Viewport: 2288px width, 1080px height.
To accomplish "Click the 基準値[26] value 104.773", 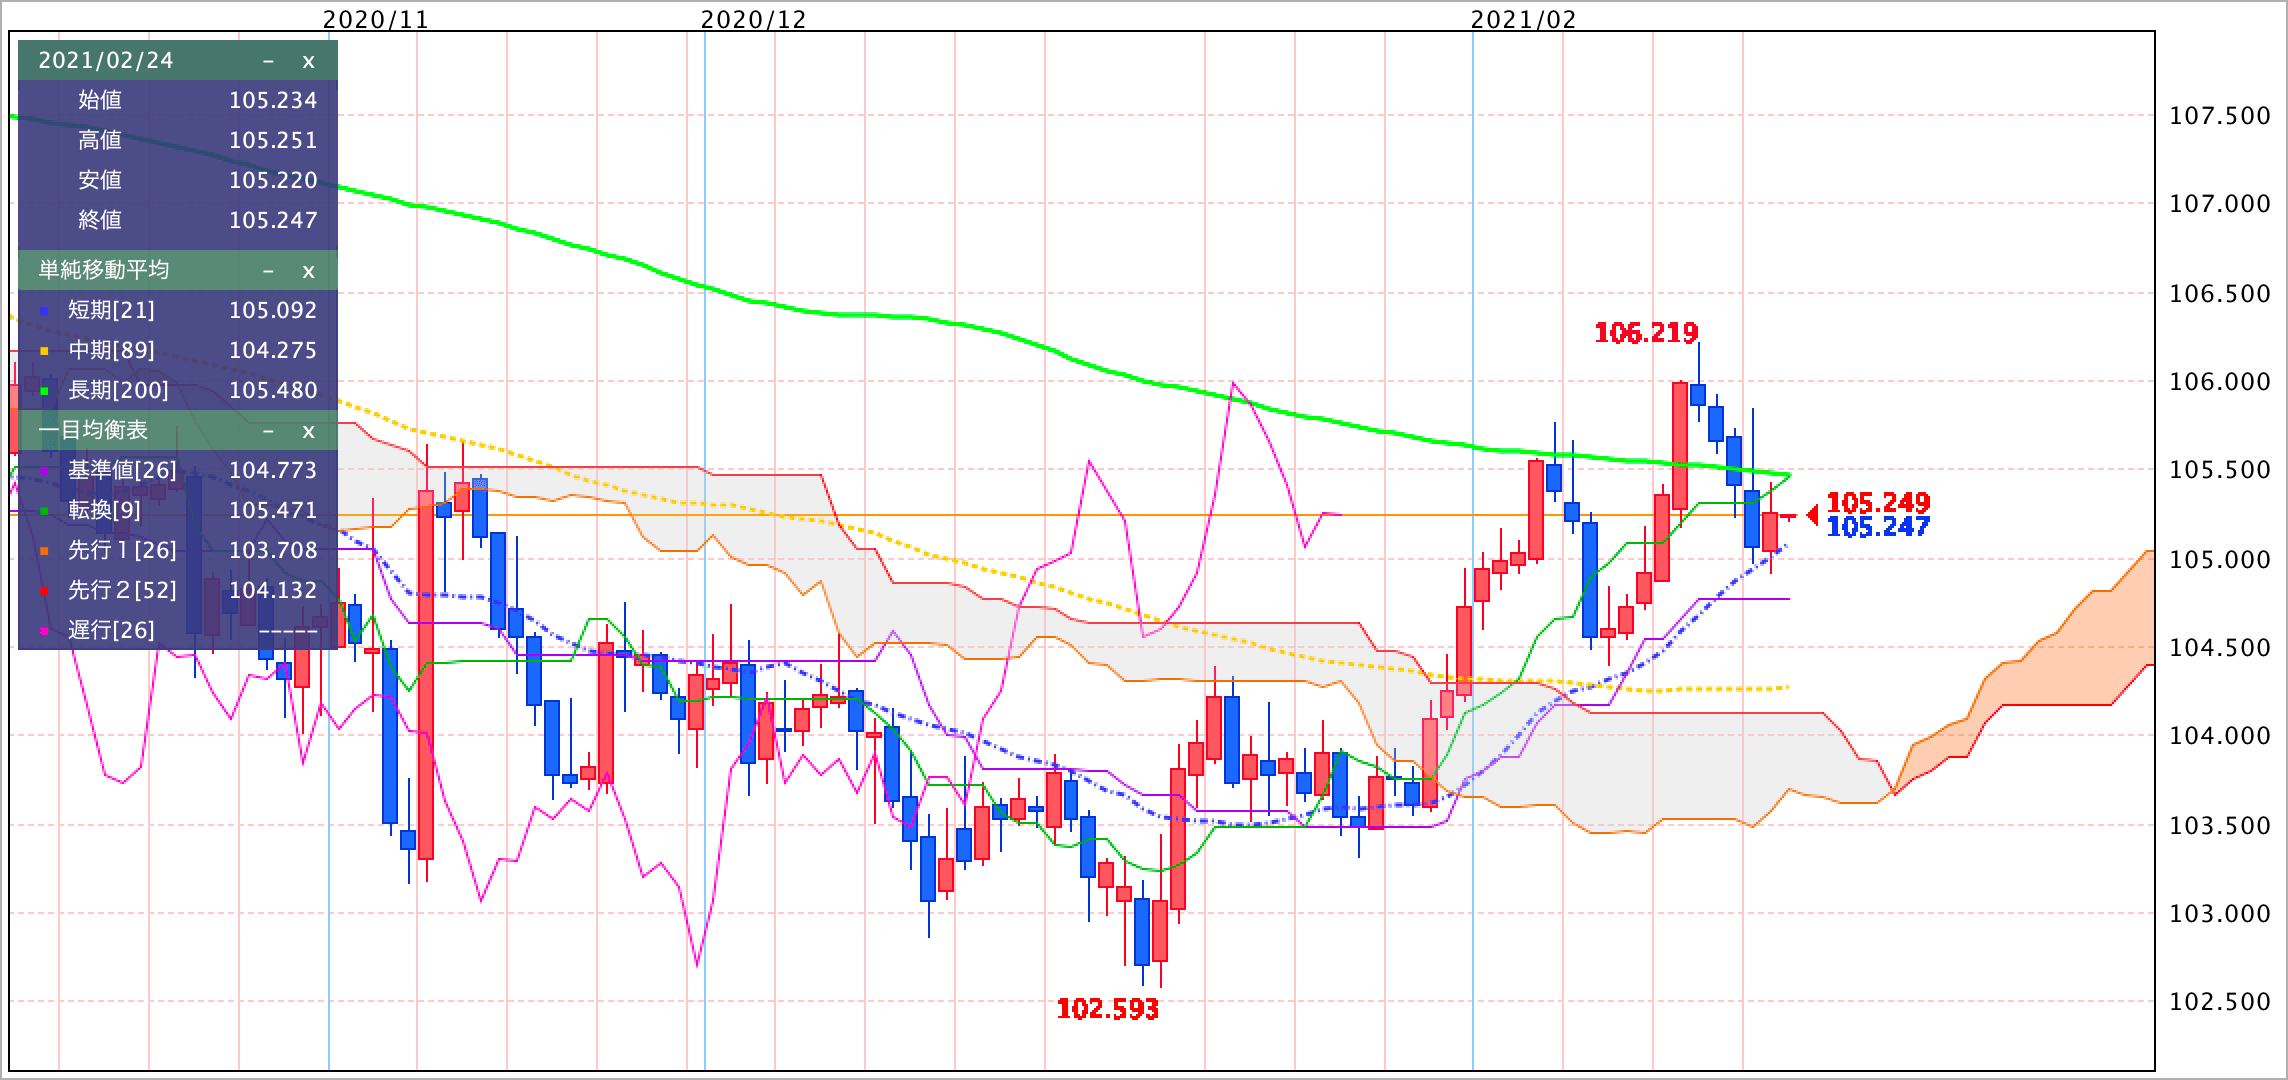I will tap(273, 470).
